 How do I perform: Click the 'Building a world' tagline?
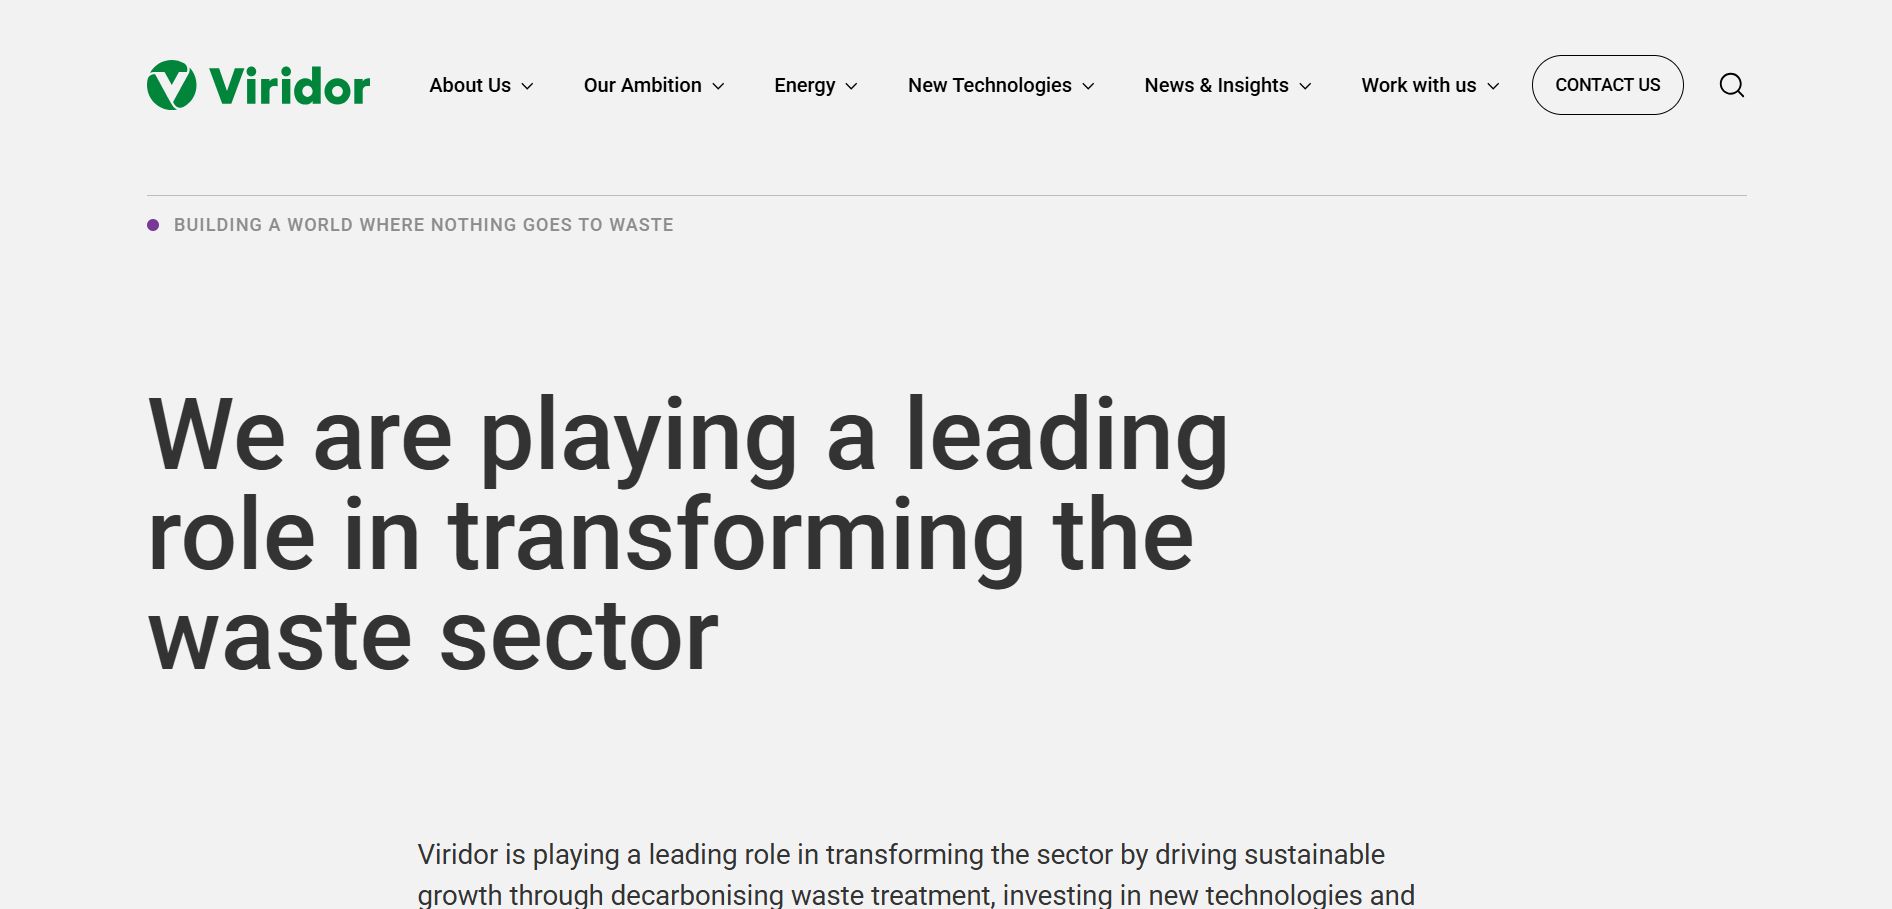pyautogui.click(x=423, y=225)
